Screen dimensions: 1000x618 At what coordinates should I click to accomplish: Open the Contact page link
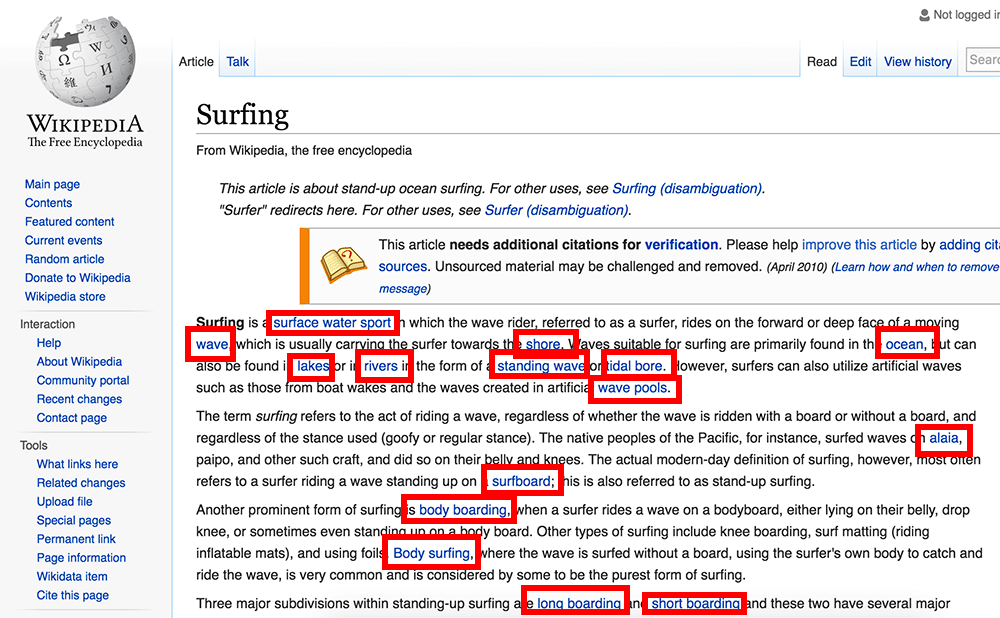tap(71, 418)
